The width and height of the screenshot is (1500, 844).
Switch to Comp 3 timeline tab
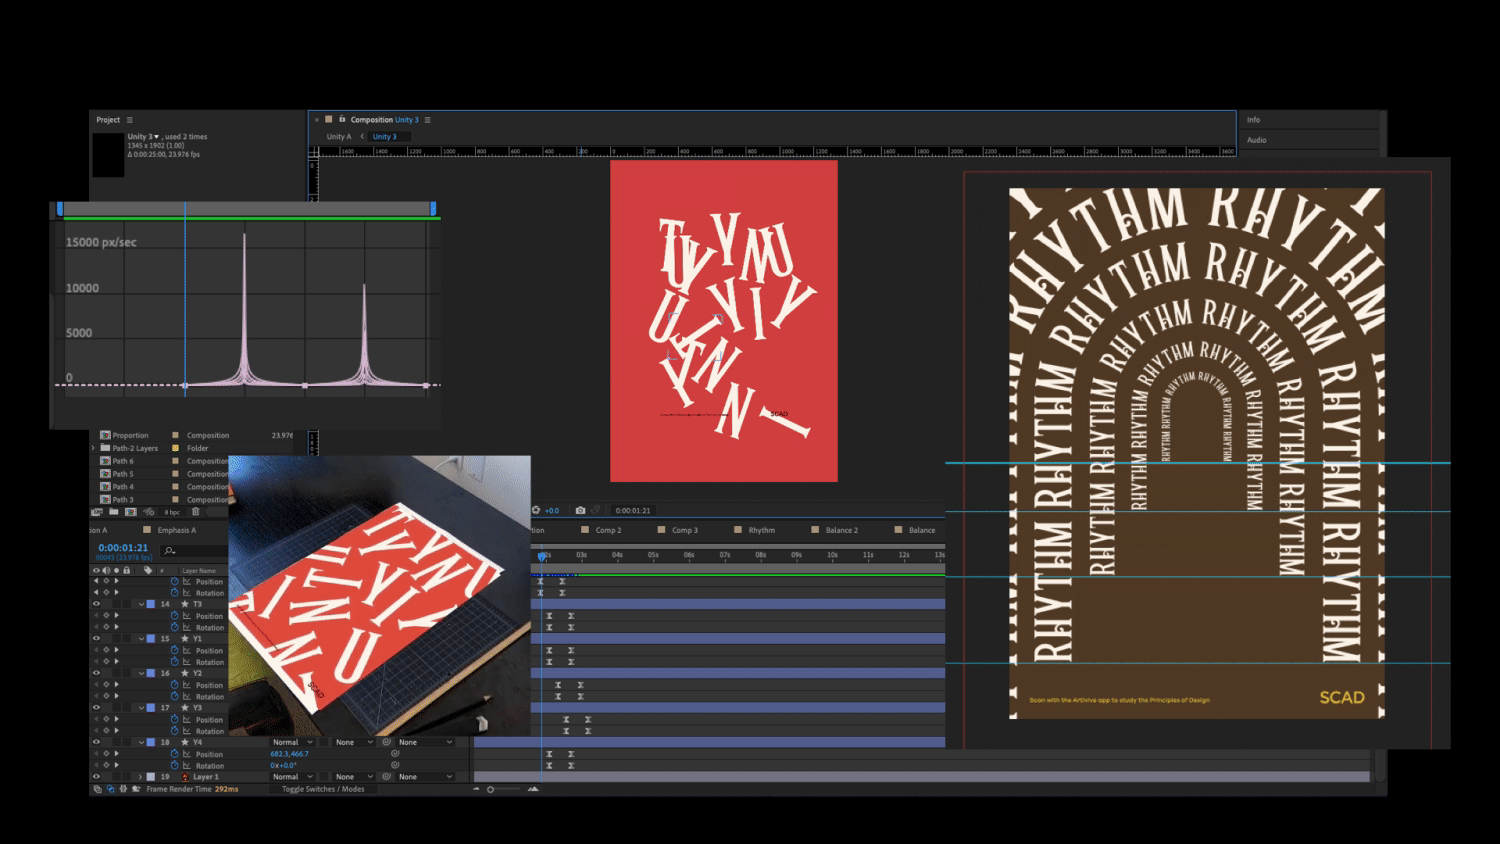[x=685, y=530]
